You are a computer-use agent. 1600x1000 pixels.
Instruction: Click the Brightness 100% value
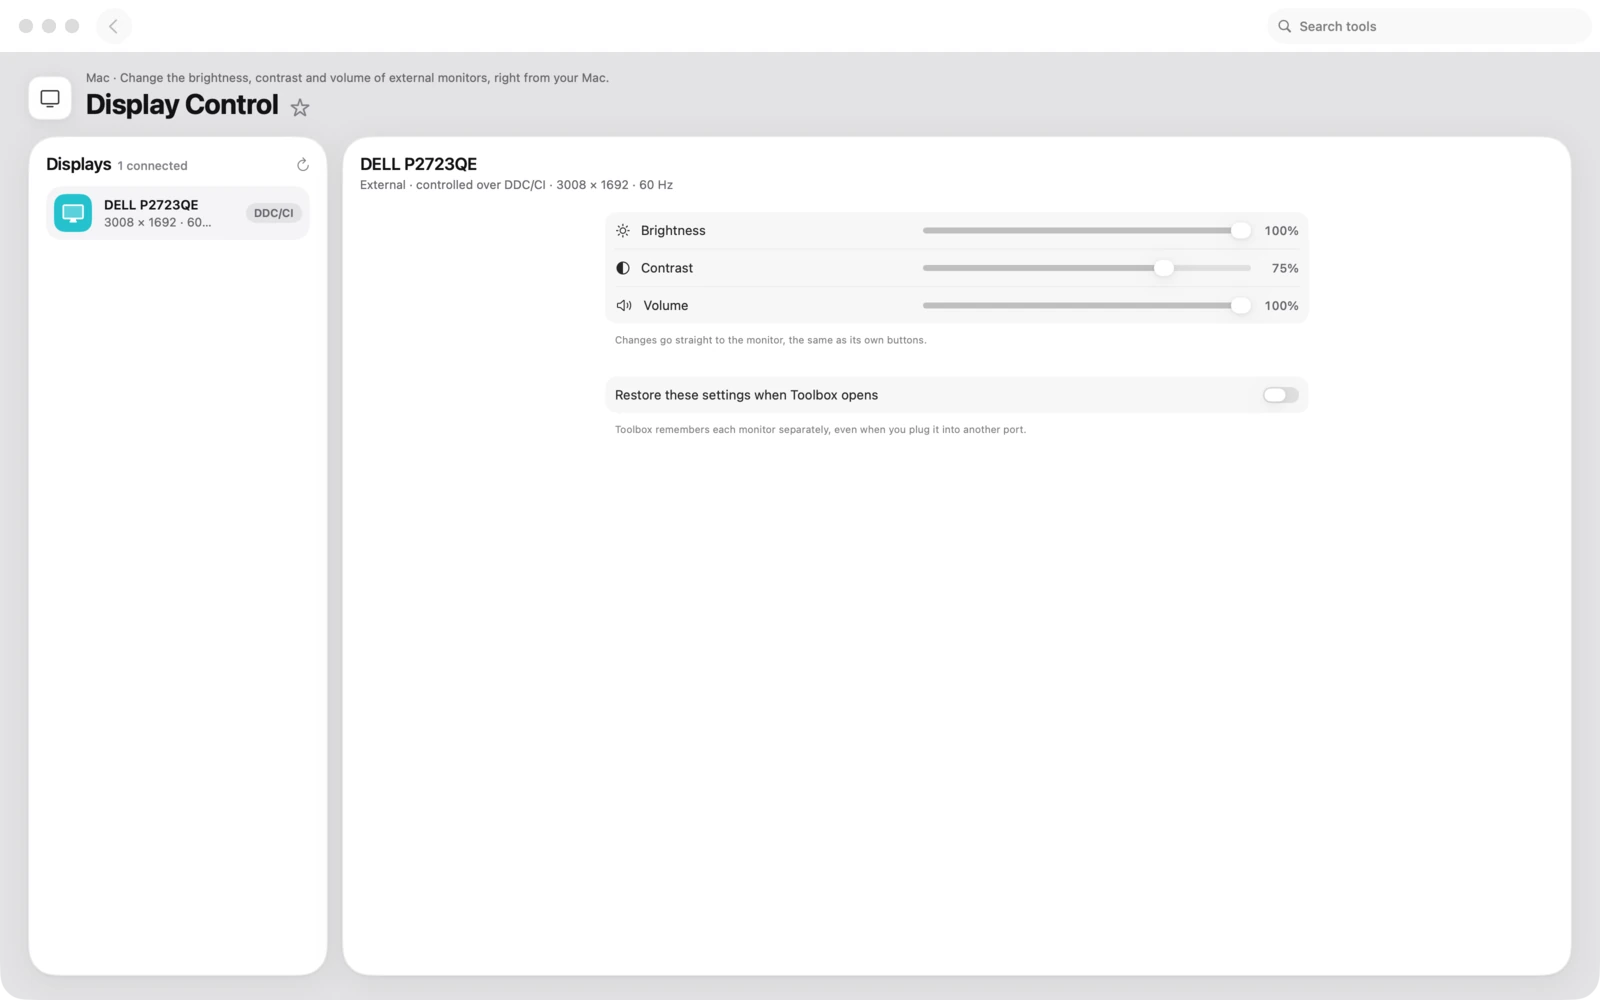click(1281, 231)
